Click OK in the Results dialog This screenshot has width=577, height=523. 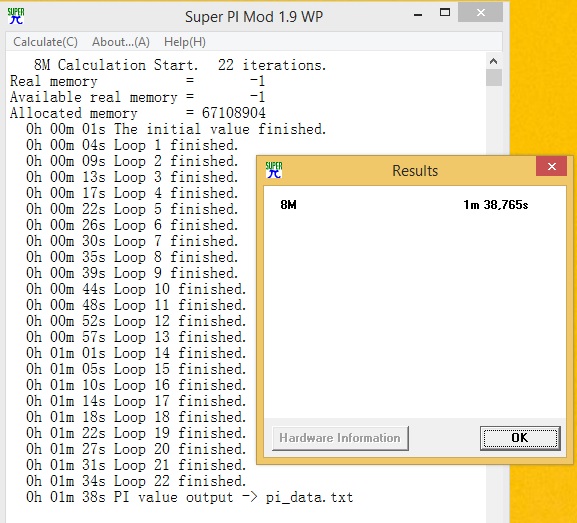coord(520,438)
